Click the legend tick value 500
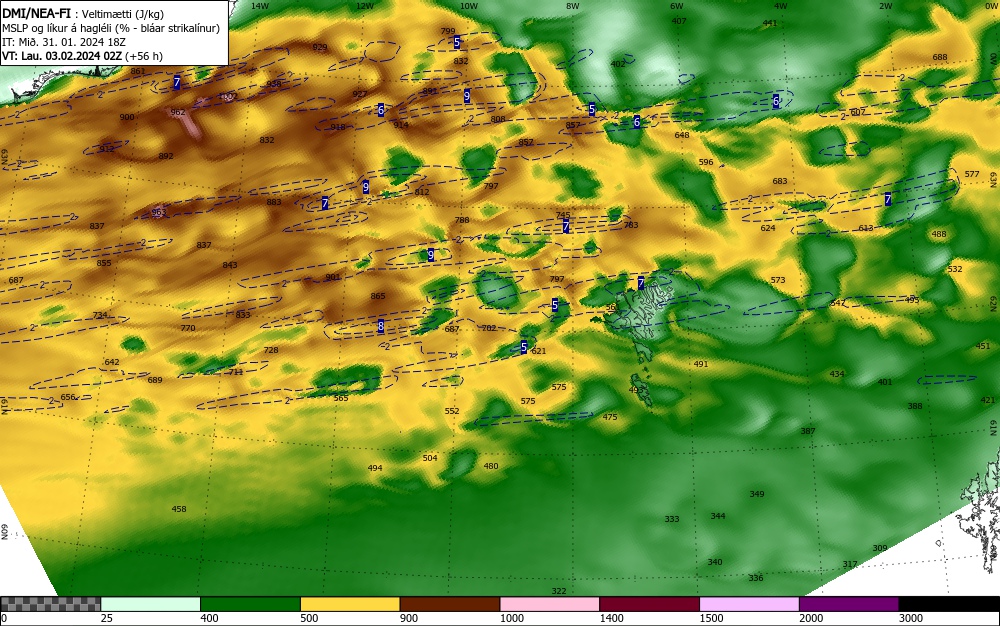The height and width of the screenshot is (626, 1000). pyautogui.click(x=309, y=618)
